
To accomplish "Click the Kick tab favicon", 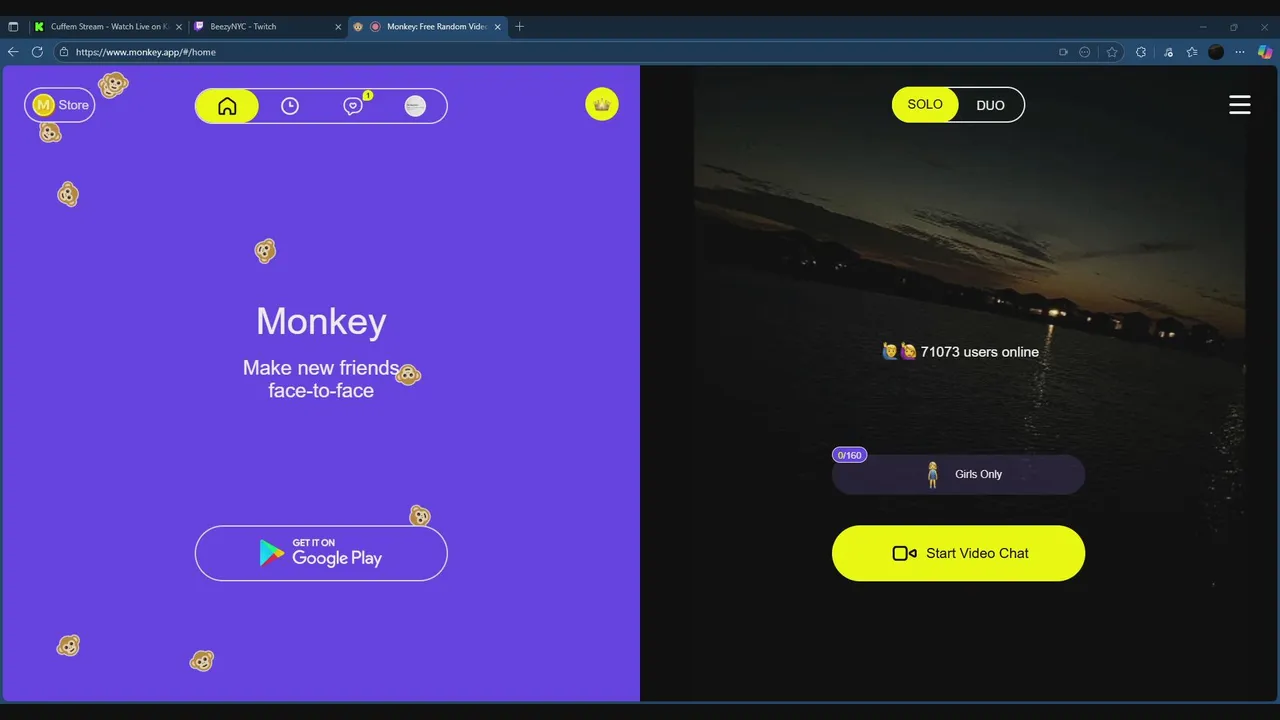I will (39, 27).
